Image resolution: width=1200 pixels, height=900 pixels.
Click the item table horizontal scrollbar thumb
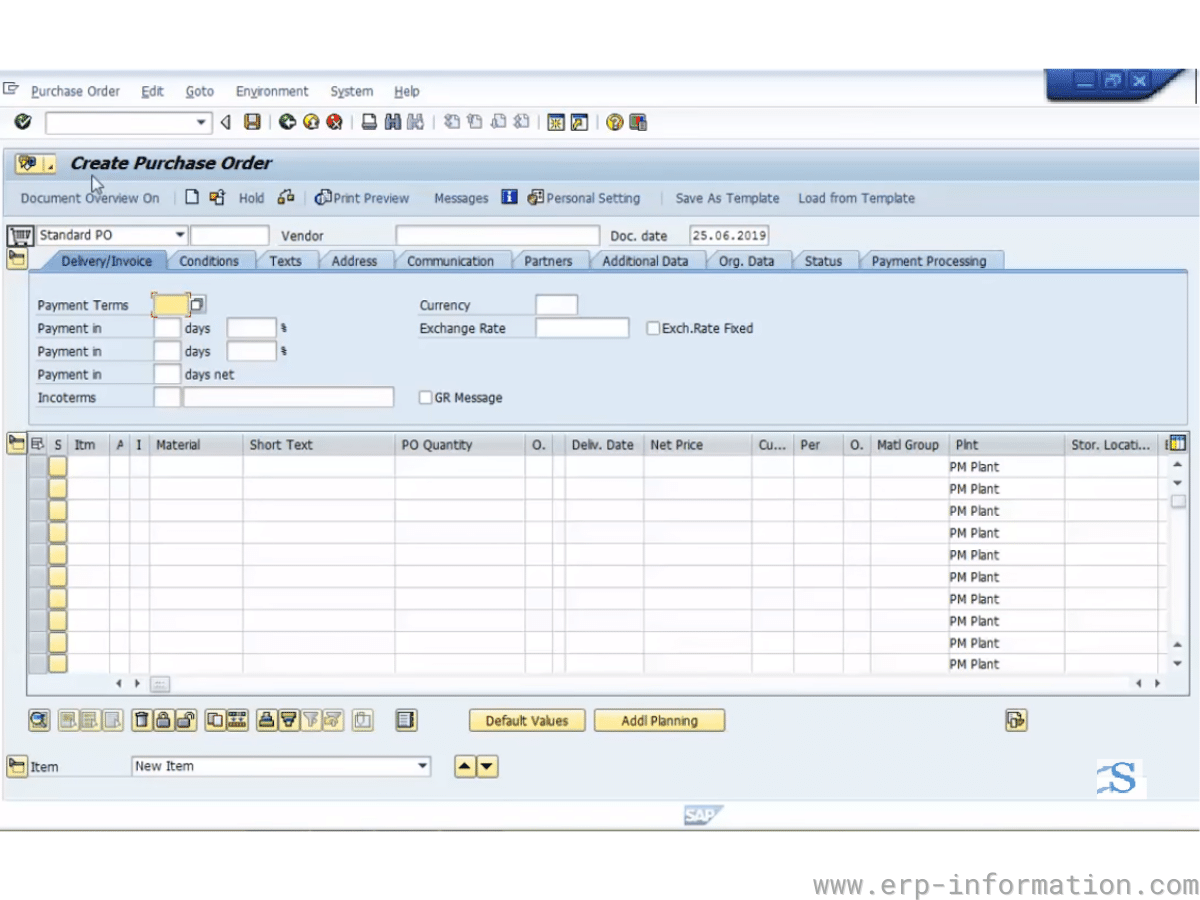(160, 684)
